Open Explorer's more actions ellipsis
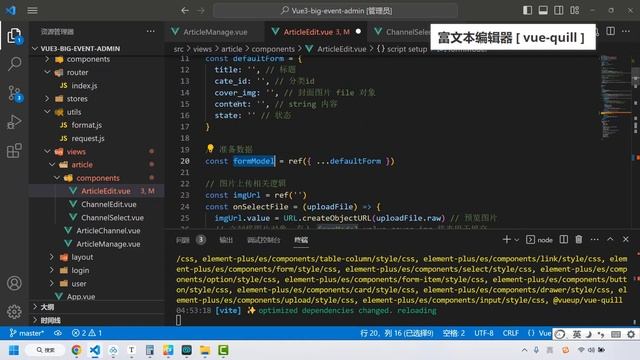This screenshot has width=640, height=360. tap(151, 31)
